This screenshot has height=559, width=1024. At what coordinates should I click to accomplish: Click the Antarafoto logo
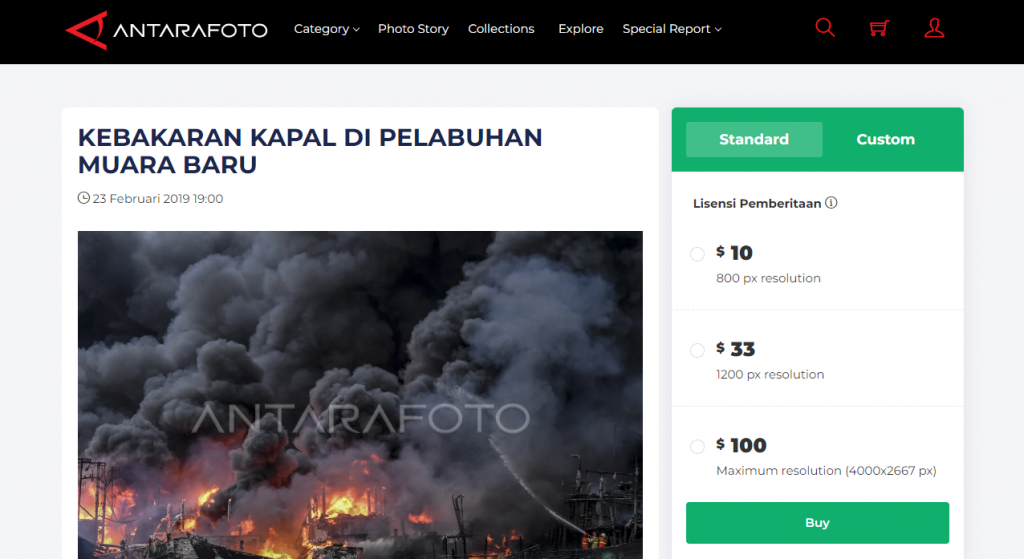pyautogui.click(x=167, y=30)
